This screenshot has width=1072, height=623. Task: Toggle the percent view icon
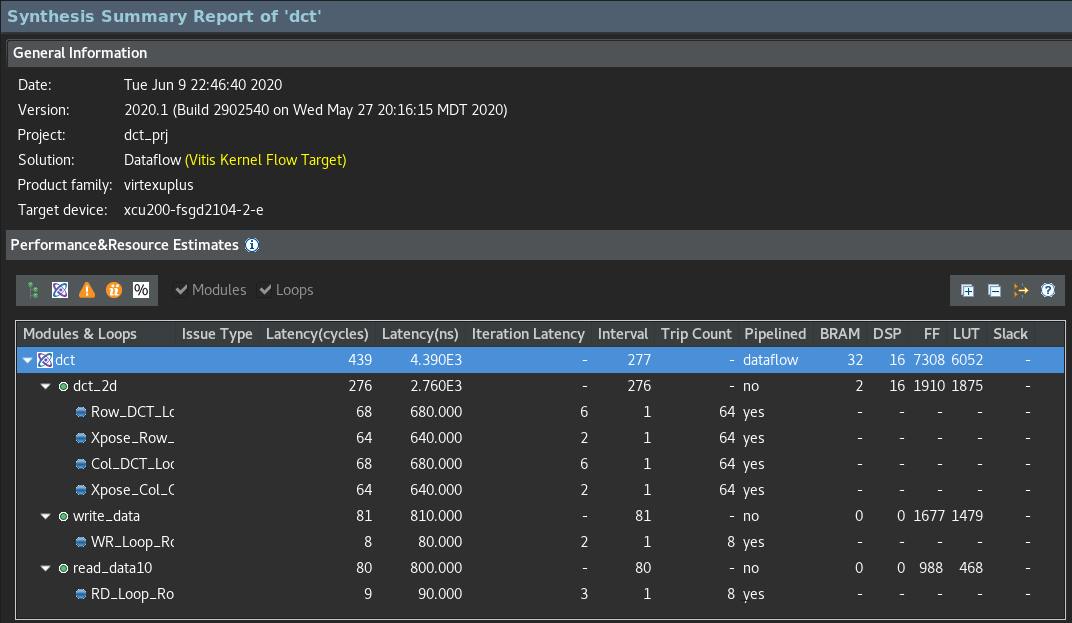tap(141, 290)
